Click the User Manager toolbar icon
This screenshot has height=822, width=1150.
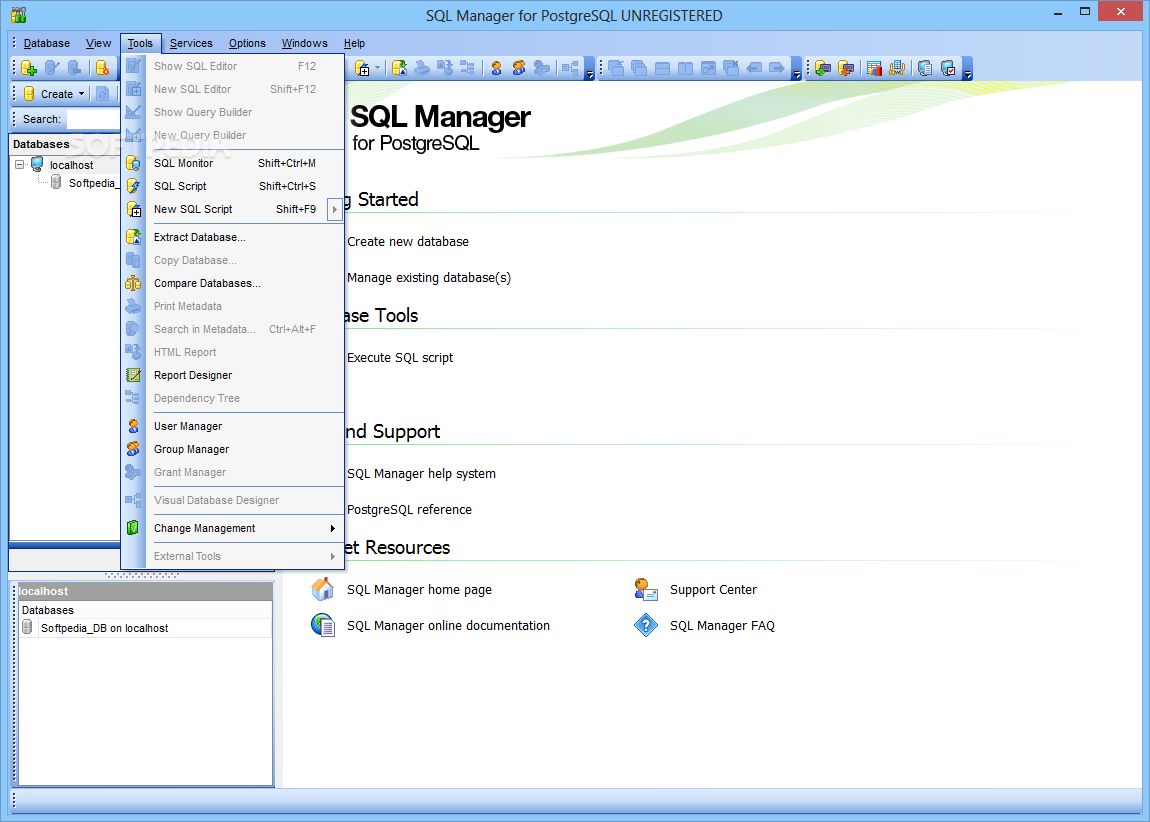pos(497,68)
